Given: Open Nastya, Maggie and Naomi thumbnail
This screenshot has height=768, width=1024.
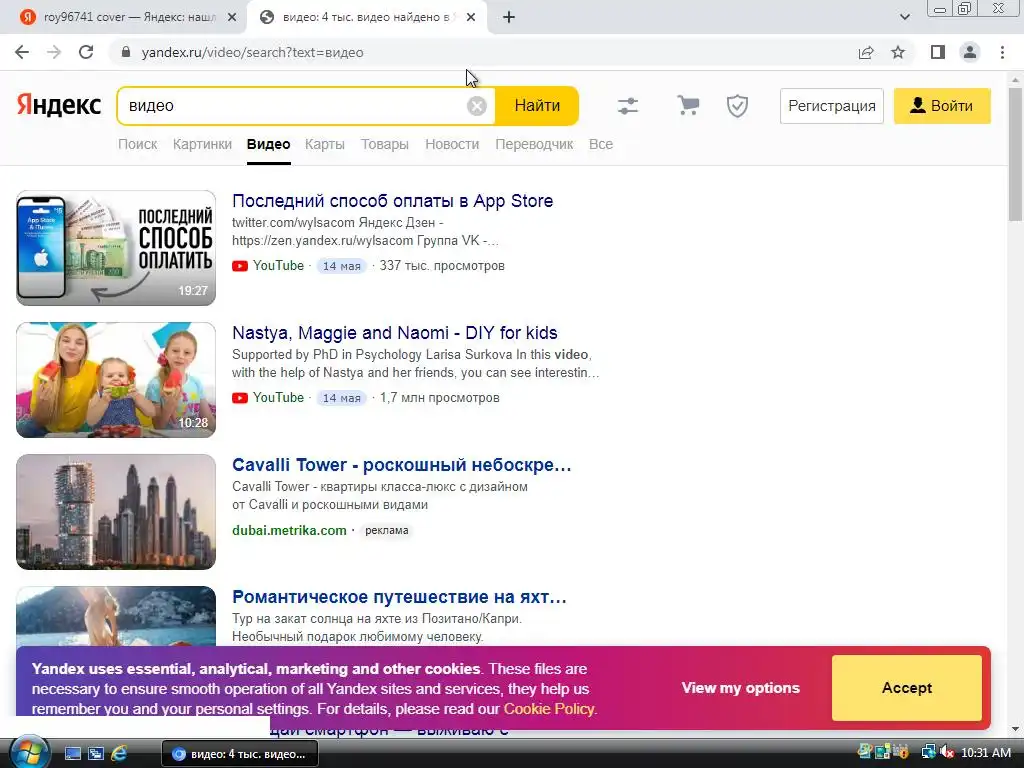Looking at the screenshot, I should coord(116,379).
